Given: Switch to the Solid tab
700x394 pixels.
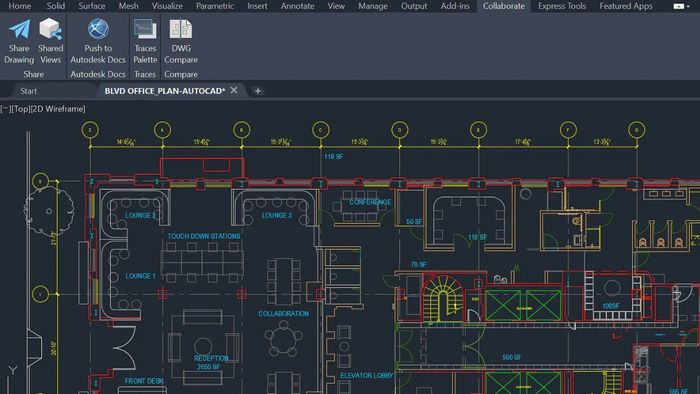Looking at the screenshot, I should click(x=56, y=6).
